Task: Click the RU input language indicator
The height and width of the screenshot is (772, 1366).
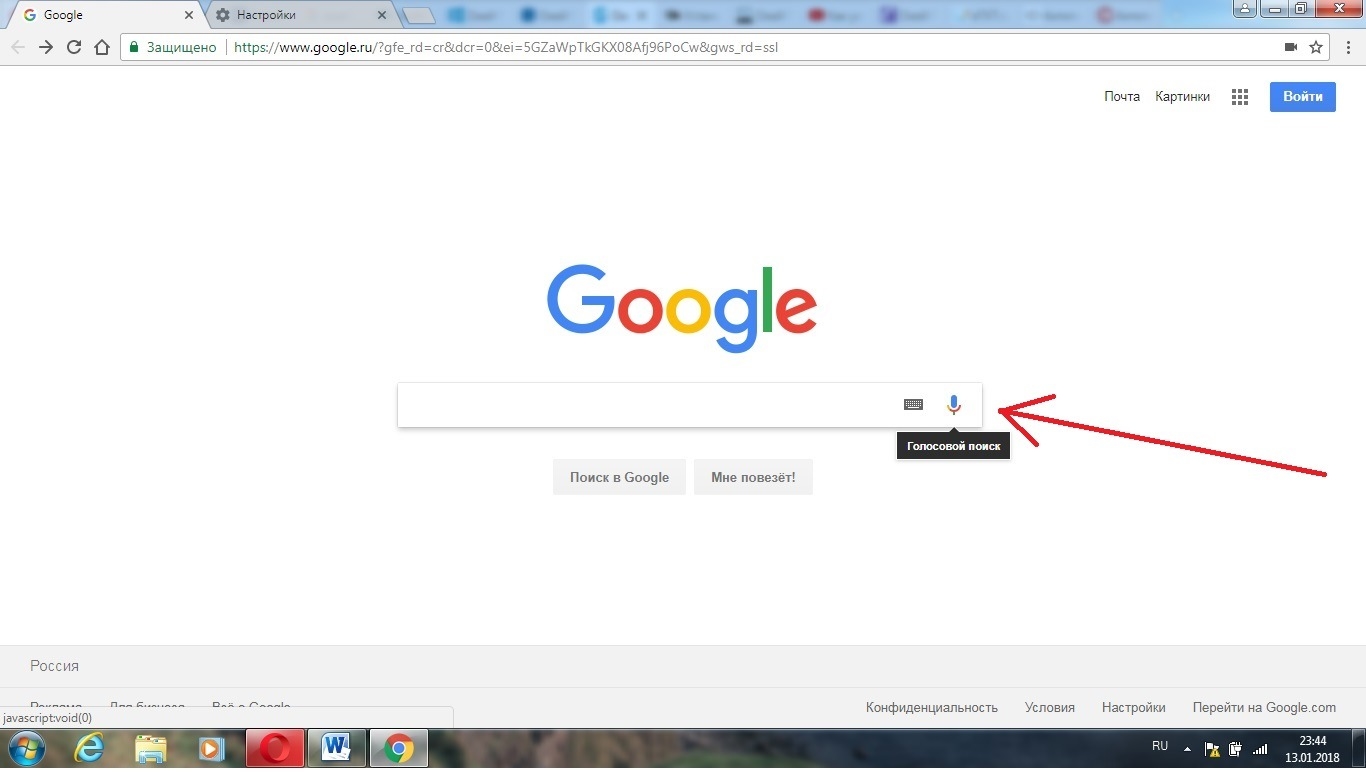Action: tap(1160, 746)
